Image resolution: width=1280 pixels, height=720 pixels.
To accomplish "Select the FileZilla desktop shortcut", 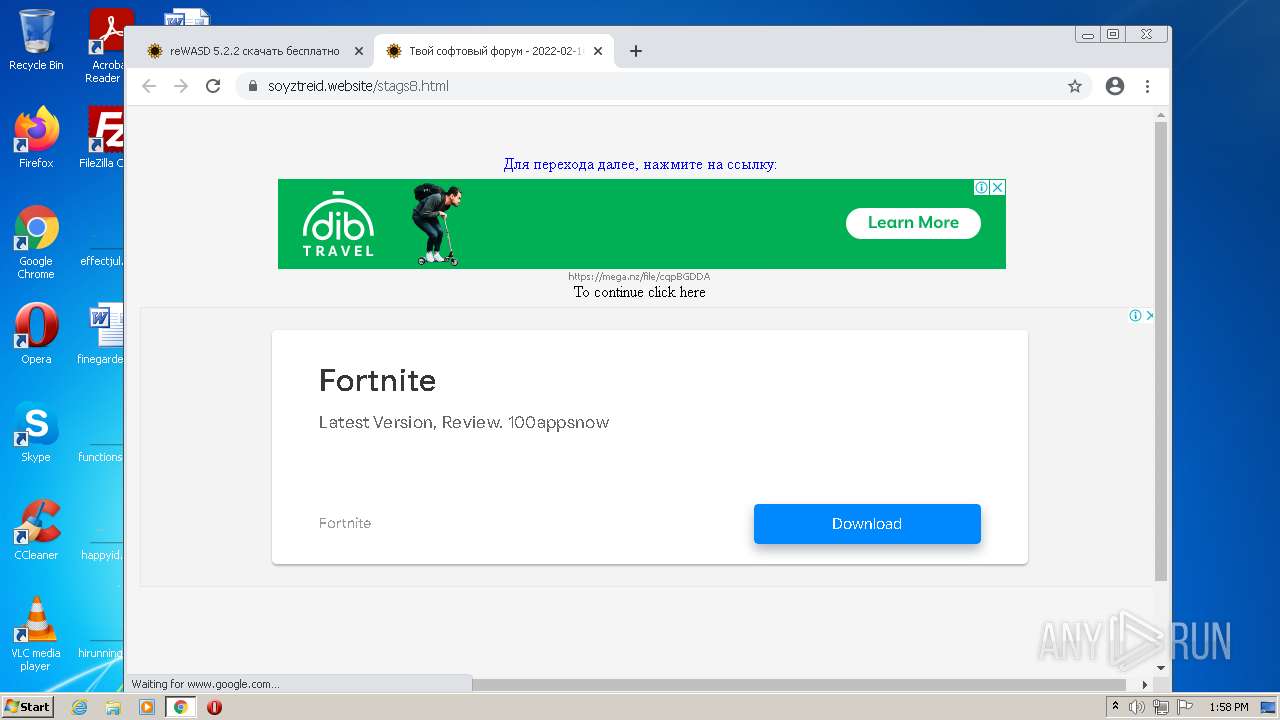I will coord(103,138).
